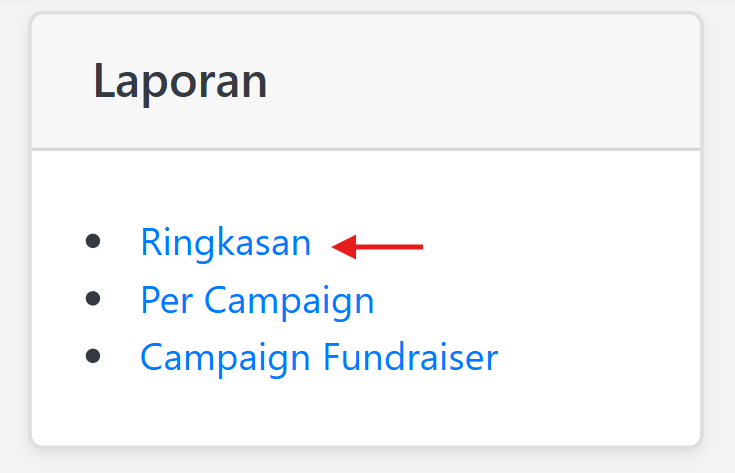Click the bullet beside Campaign Fundraiser
735x473 pixels.
93,355
